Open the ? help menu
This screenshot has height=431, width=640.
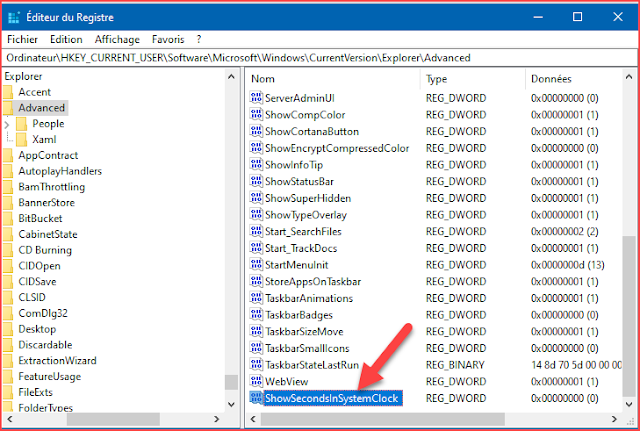pos(199,40)
